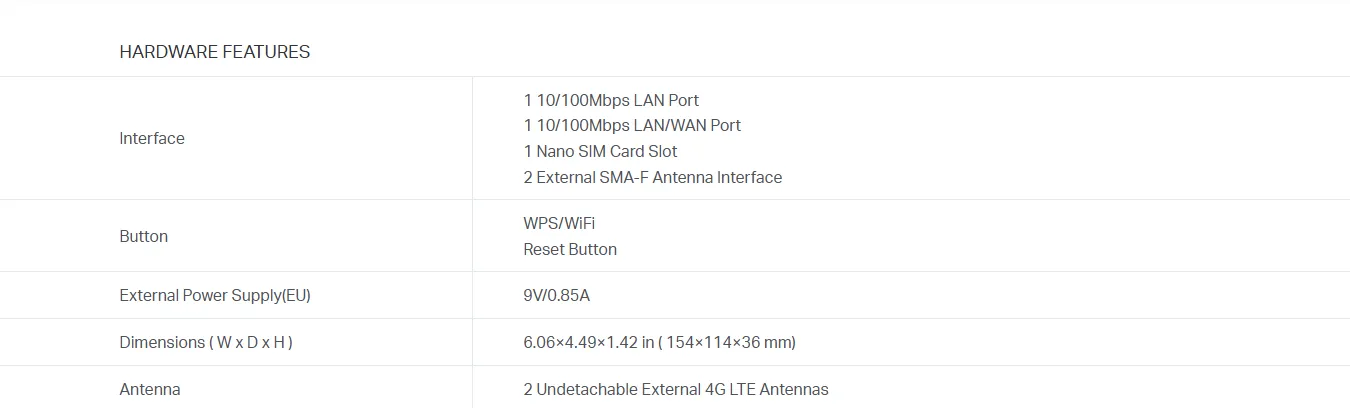Click the word 'WiFi' in the Button row
Image resolution: width=1350 pixels, height=408 pixels.
(580, 223)
